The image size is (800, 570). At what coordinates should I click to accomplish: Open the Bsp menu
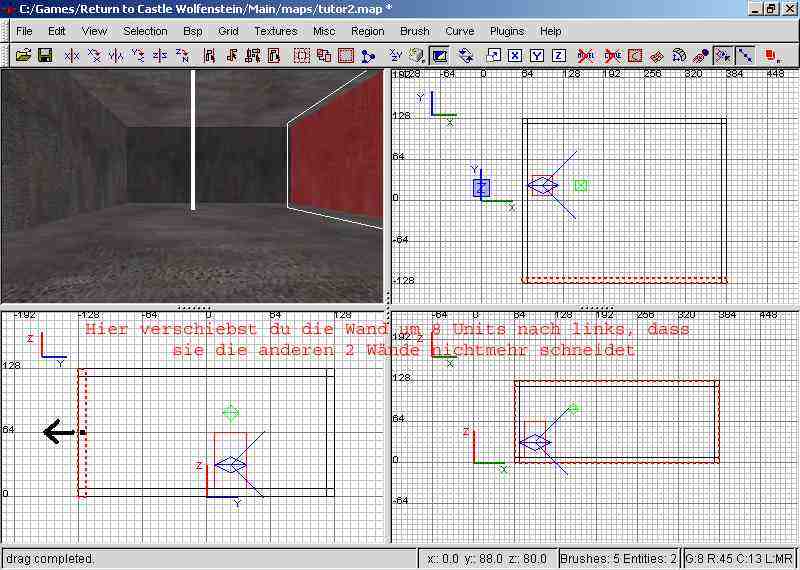192,31
